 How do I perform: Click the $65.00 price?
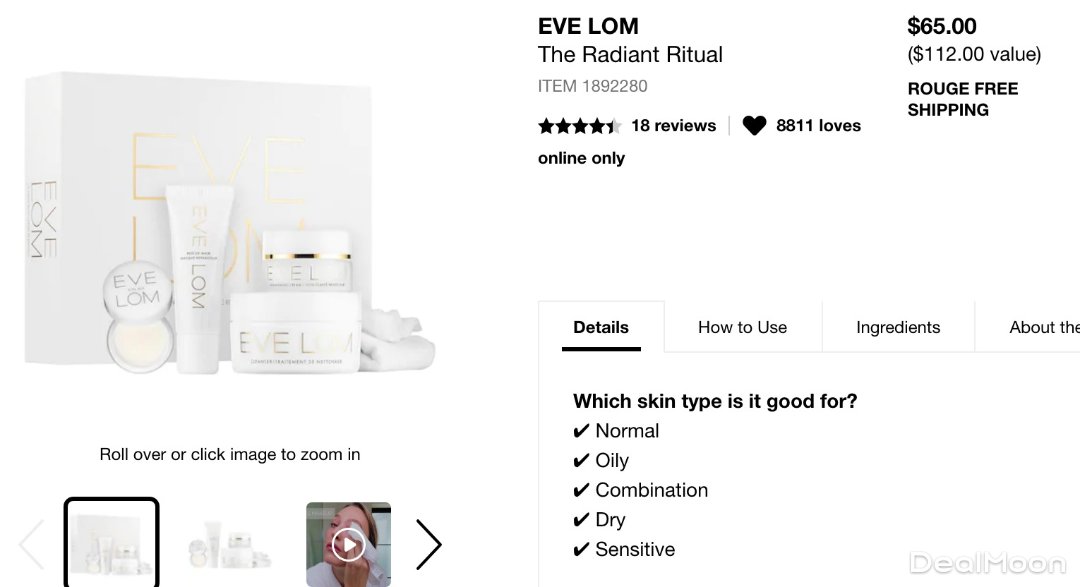click(941, 26)
